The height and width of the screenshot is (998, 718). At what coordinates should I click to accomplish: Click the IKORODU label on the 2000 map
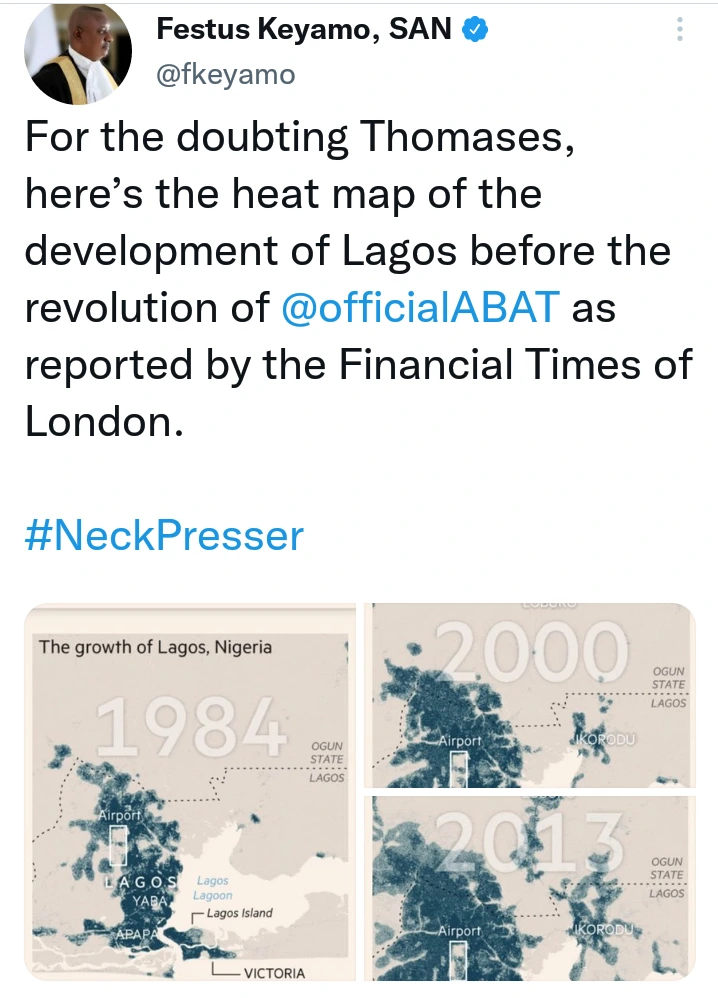tap(607, 739)
